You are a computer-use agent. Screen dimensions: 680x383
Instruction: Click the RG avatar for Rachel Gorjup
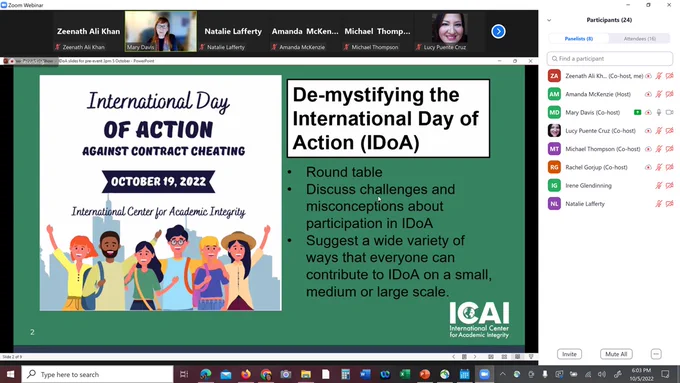pos(554,167)
